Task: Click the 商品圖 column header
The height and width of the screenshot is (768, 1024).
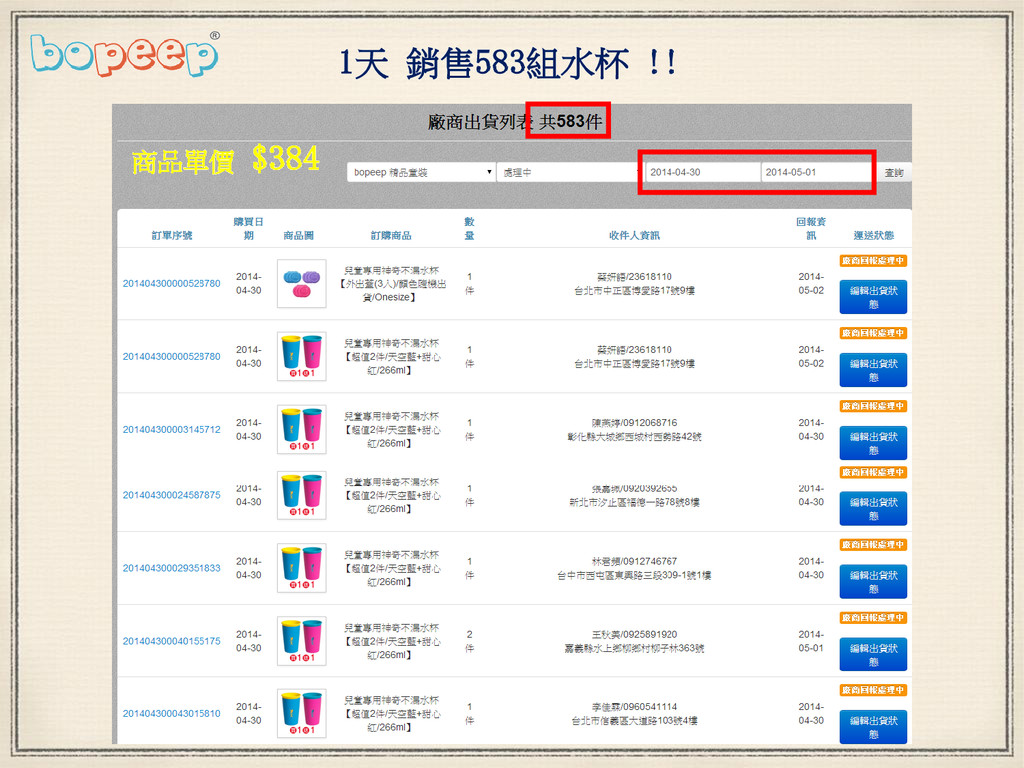Action: 298,235
